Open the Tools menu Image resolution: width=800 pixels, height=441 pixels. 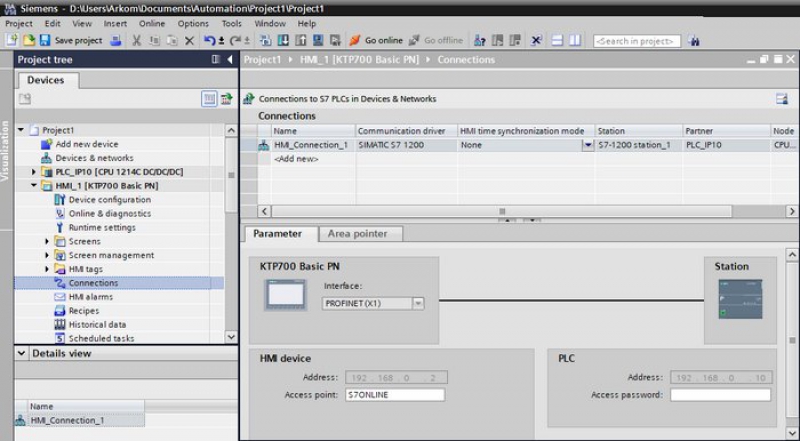[x=232, y=23]
